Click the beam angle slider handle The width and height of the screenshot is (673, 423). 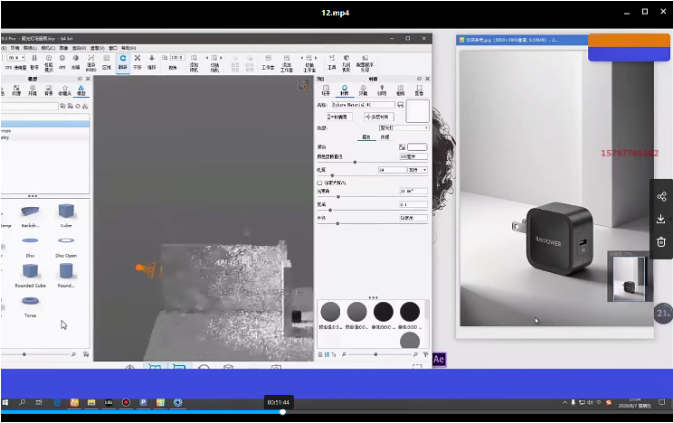point(338,196)
